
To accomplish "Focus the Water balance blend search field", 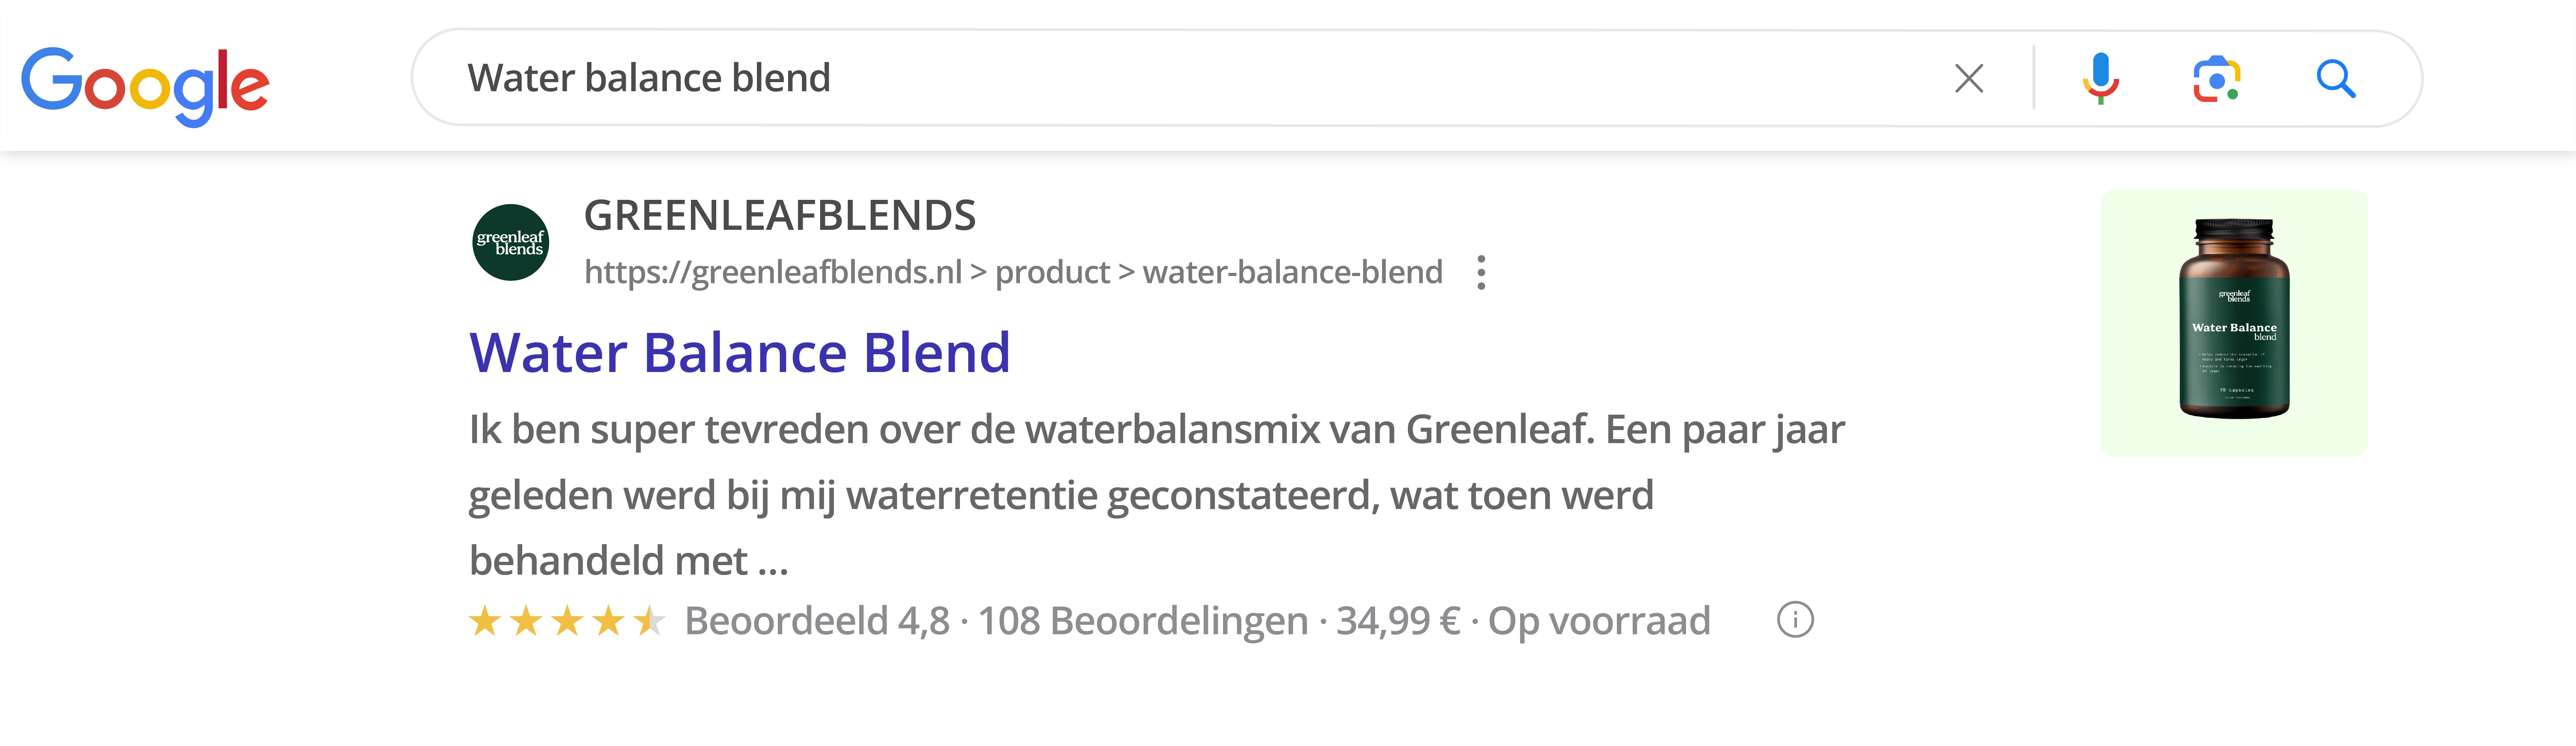I will click(x=1180, y=78).
